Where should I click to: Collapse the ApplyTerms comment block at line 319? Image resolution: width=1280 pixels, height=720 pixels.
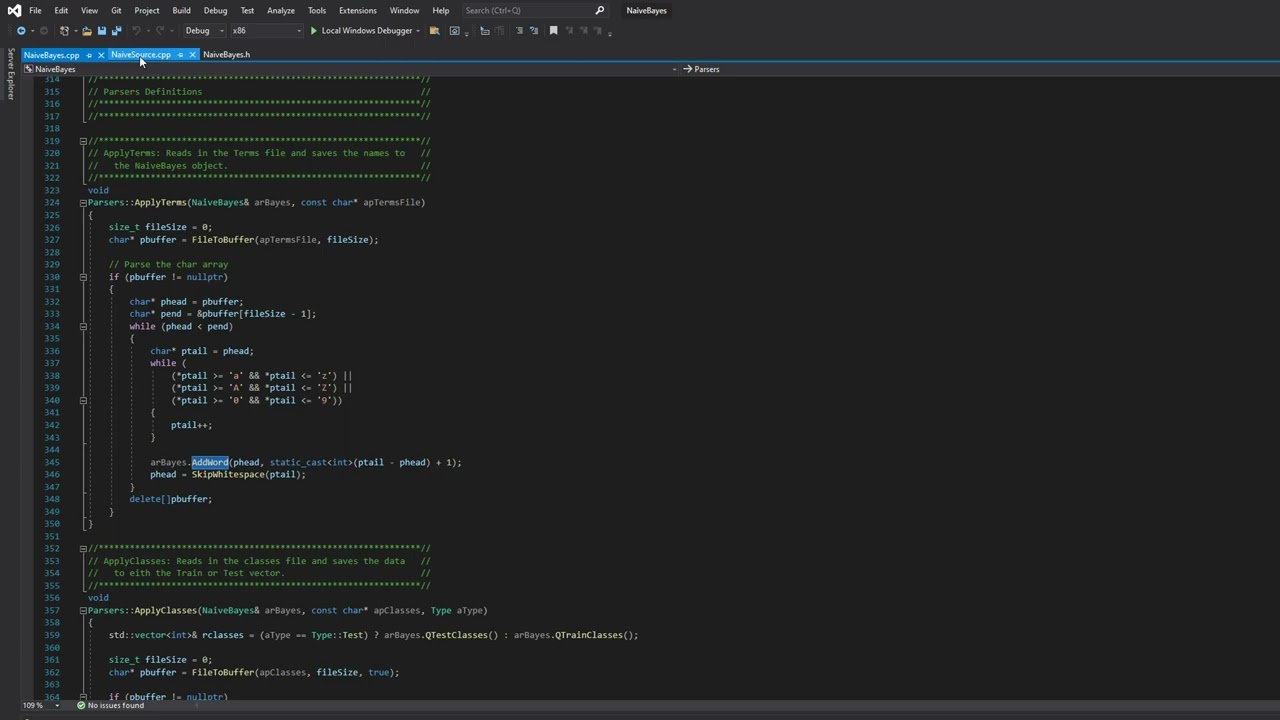(83, 141)
